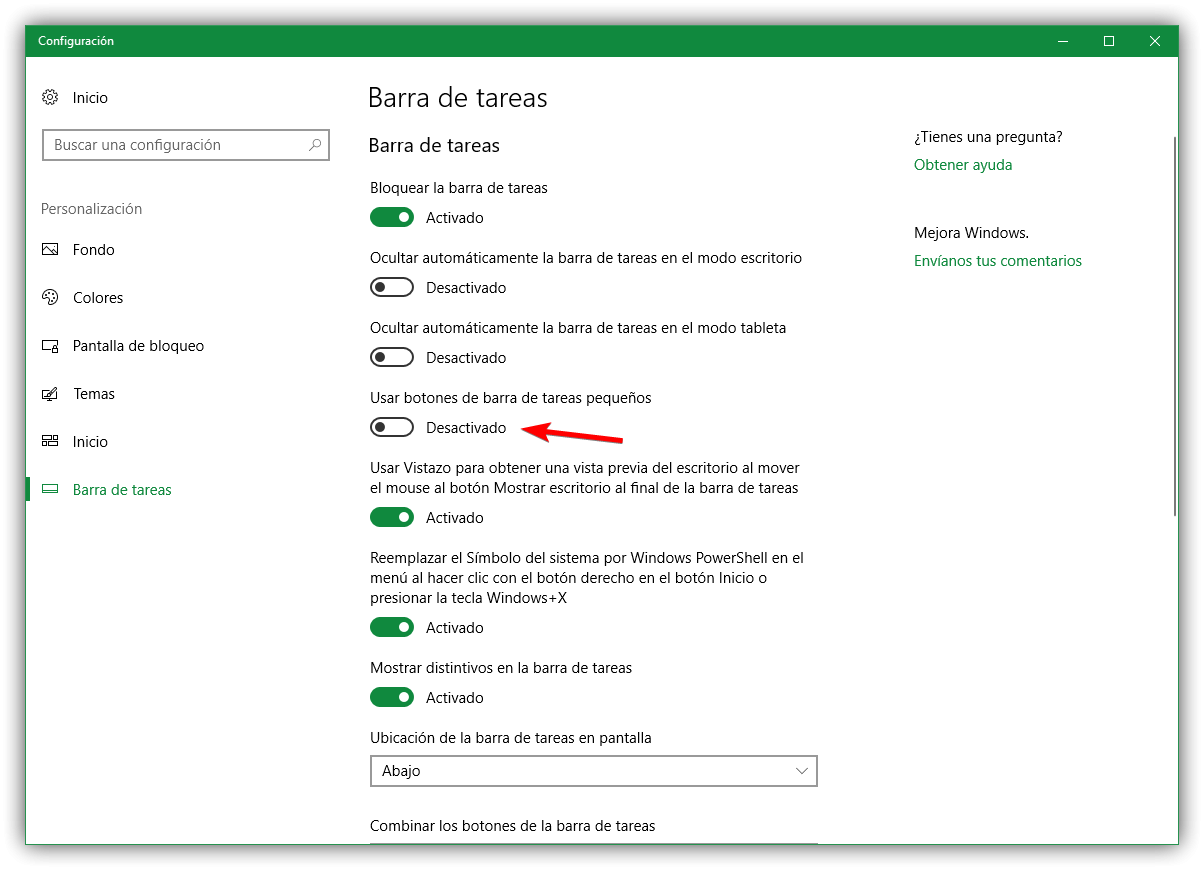Turn on auto-hide taskbar in modo escritorio
1204x870 pixels.
(x=392, y=288)
